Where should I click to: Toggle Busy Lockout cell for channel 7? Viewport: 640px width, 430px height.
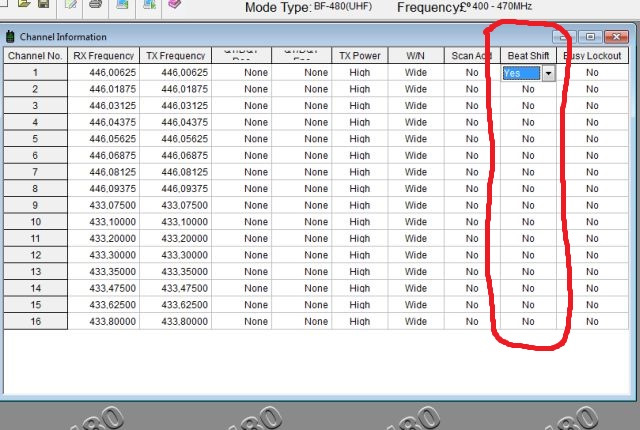[592, 172]
